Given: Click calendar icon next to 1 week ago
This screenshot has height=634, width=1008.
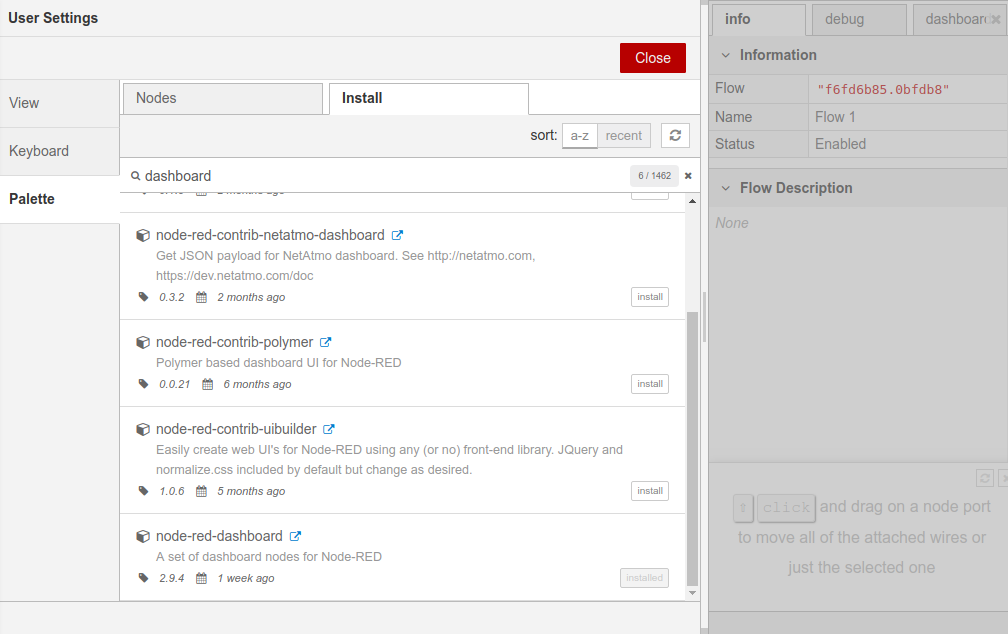Looking at the screenshot, I should tap(201, 578).
